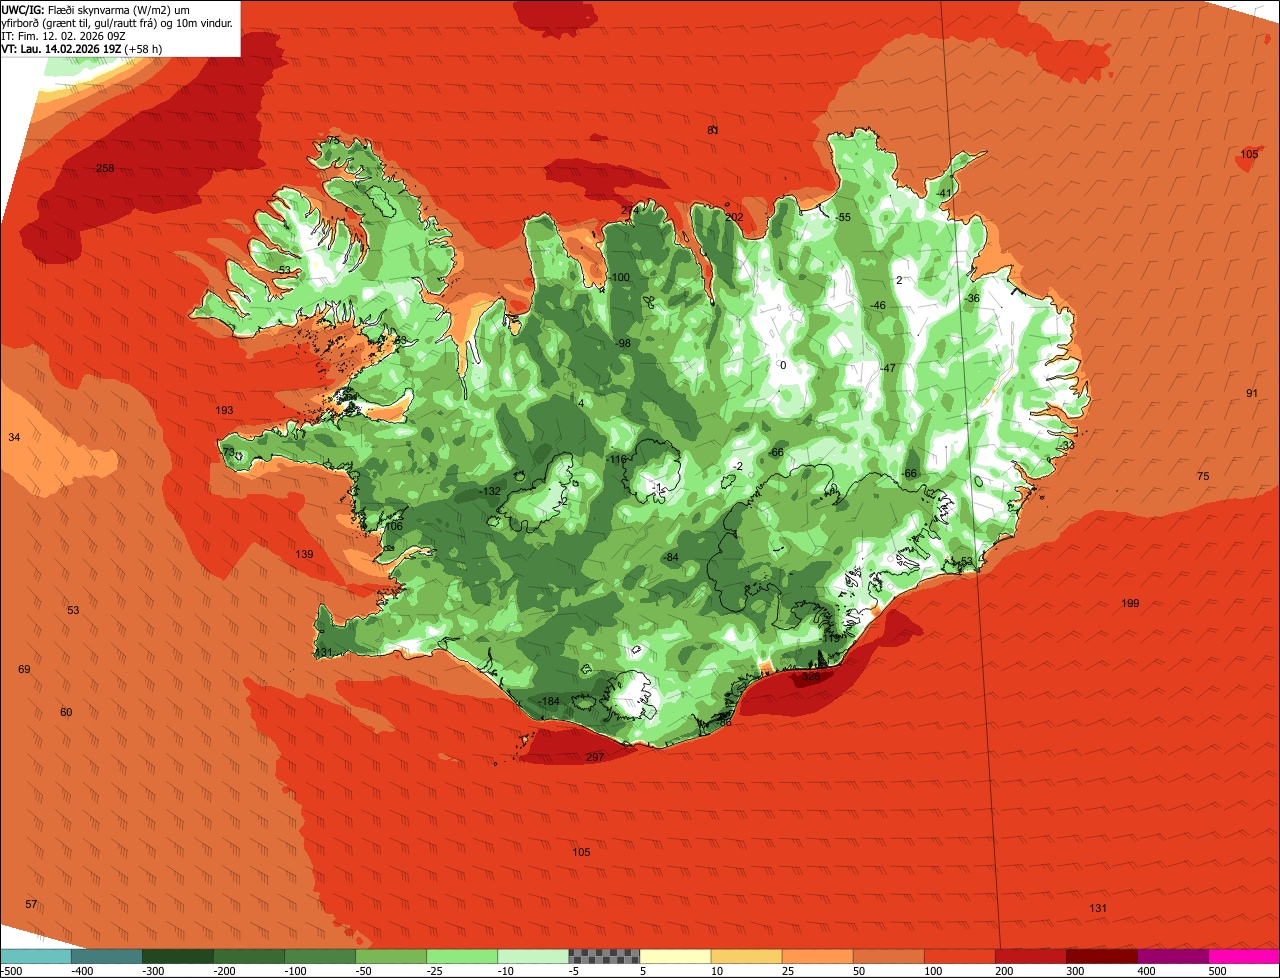Click the 274 value on the north coast
This screenshot has width=1280, height=978.
click(630, 210)
